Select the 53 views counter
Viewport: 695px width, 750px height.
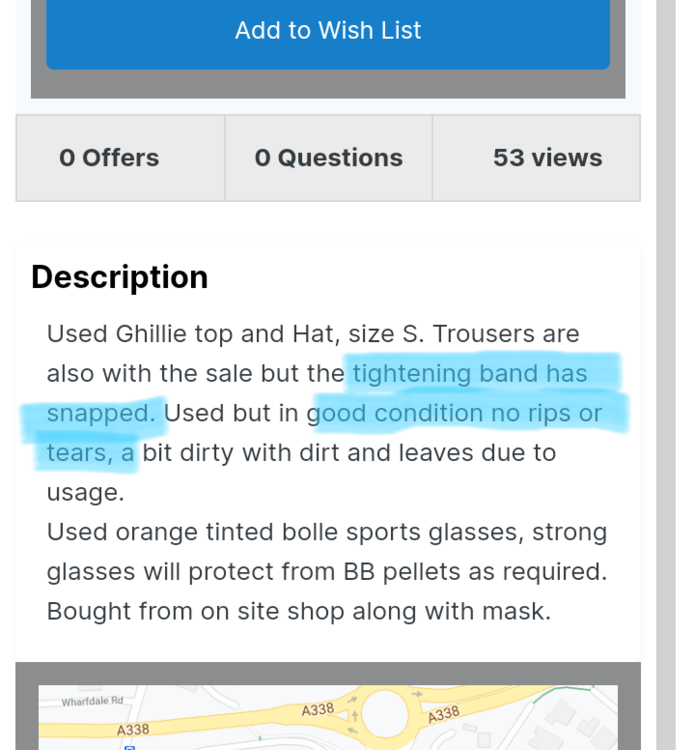click(547, 158)
